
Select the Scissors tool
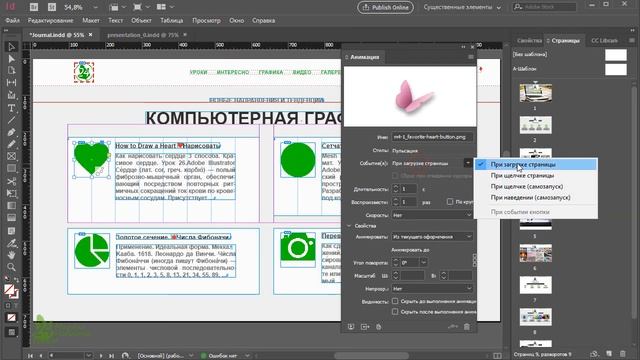(11, 181)
